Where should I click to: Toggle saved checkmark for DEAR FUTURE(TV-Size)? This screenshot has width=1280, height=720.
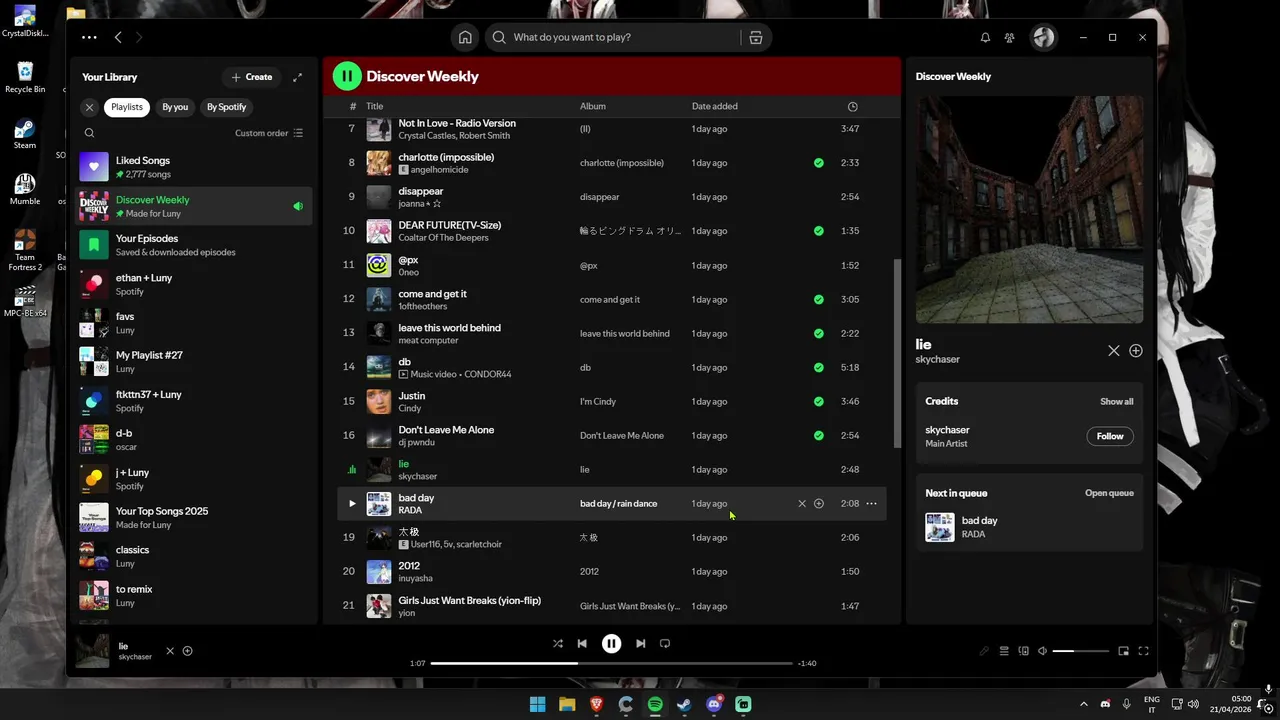819,231
